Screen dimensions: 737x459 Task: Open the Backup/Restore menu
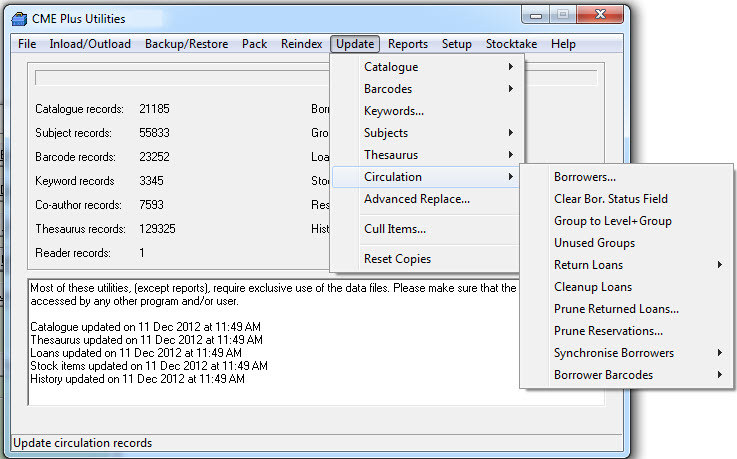[187, 44]
